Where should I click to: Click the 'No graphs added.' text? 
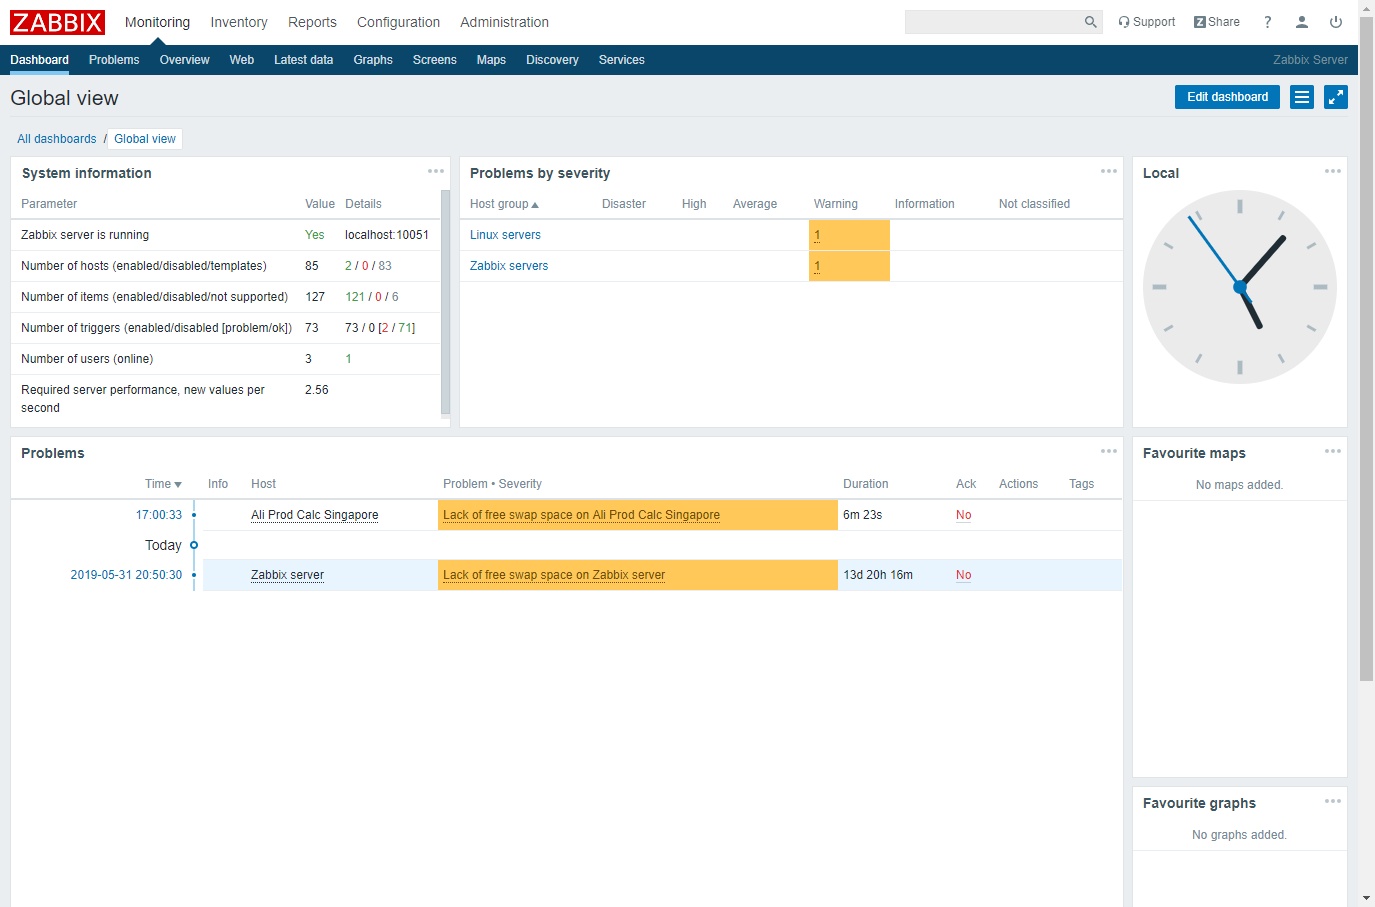tap(1239, 835)
